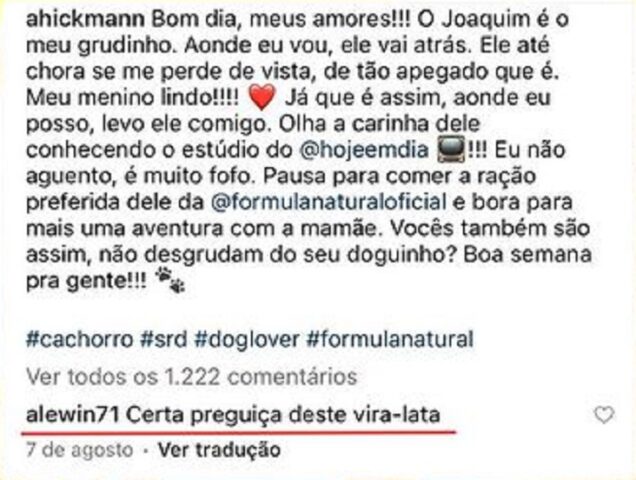636x480 pixels.
Task: Open the #cachorro hashtag
Action: coord(80,339)
